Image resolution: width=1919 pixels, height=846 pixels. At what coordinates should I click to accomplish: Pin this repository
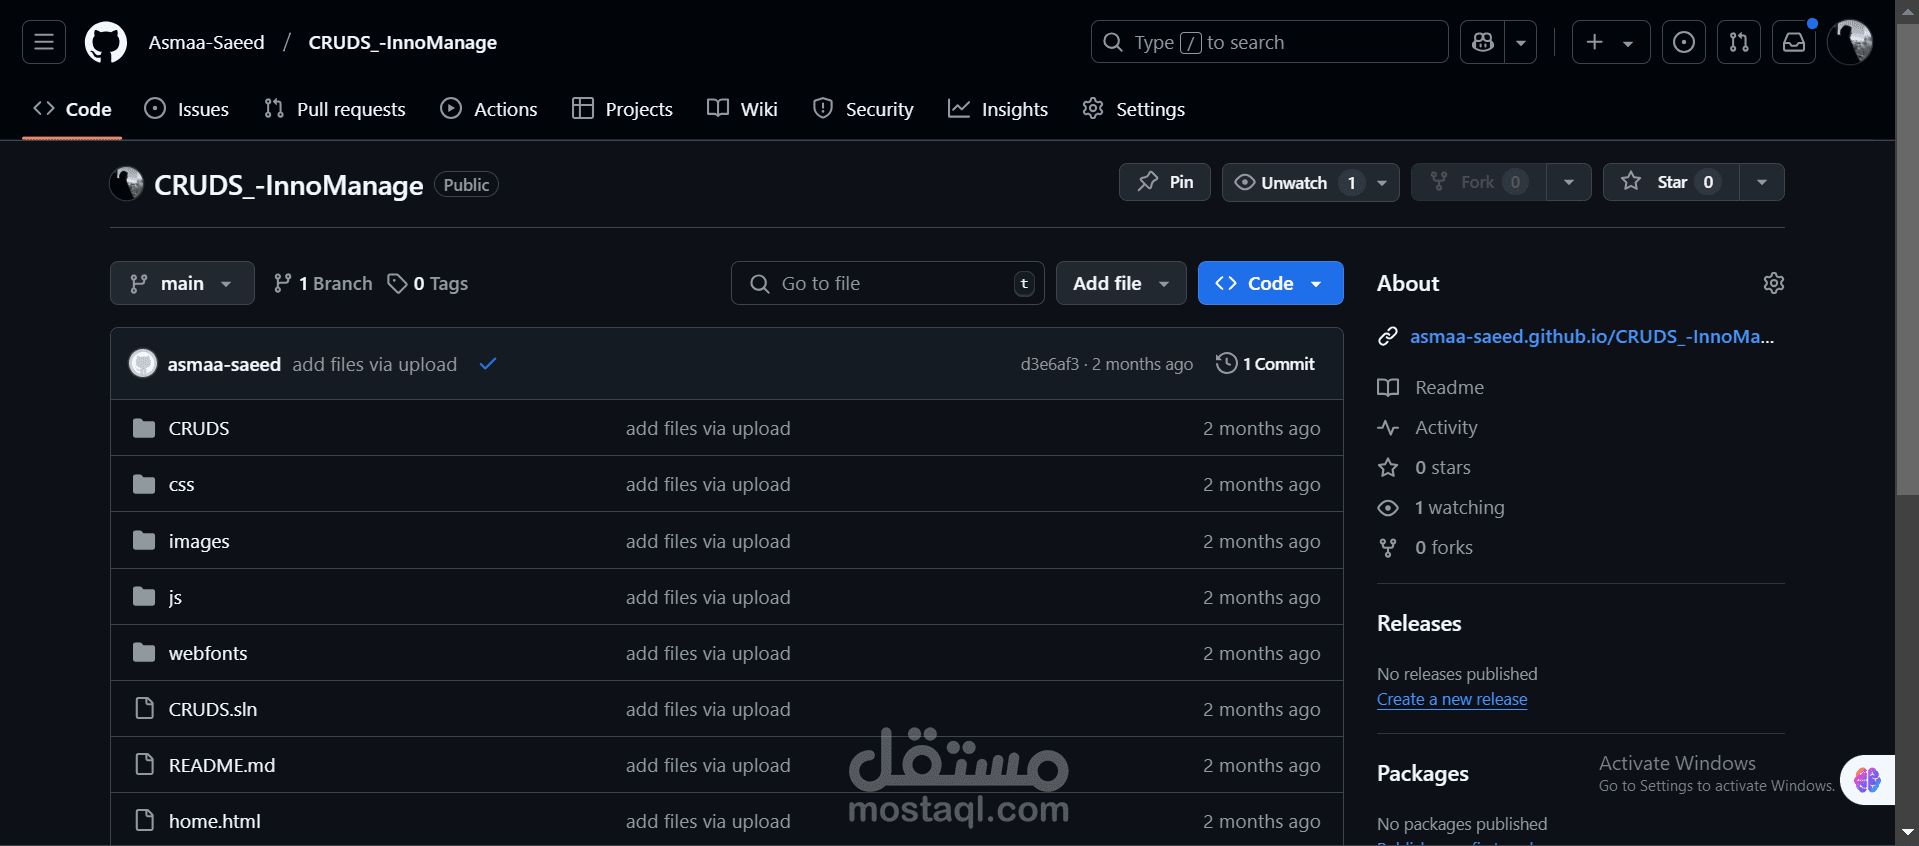pyautogui.click(x=1165, y=182)
